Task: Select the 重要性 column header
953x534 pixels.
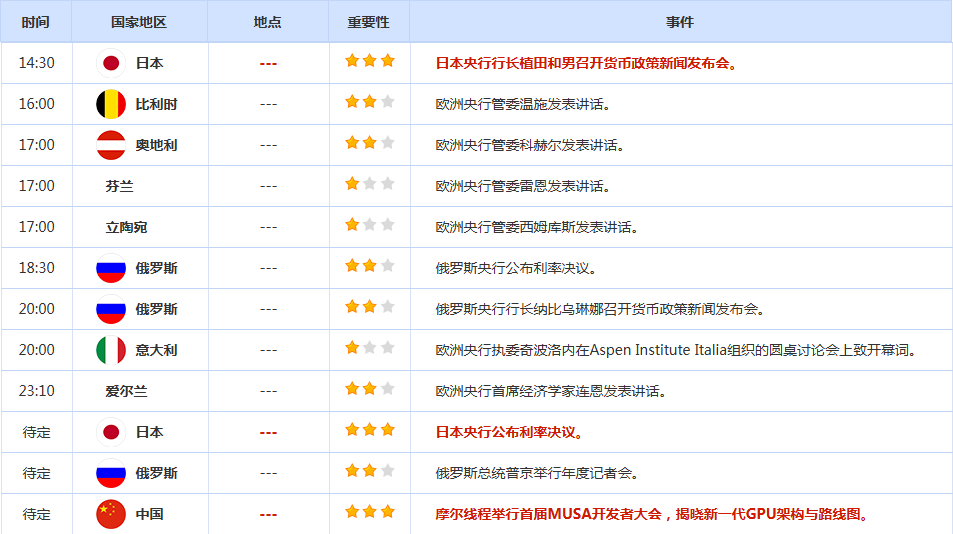Action: coord(368,22)
